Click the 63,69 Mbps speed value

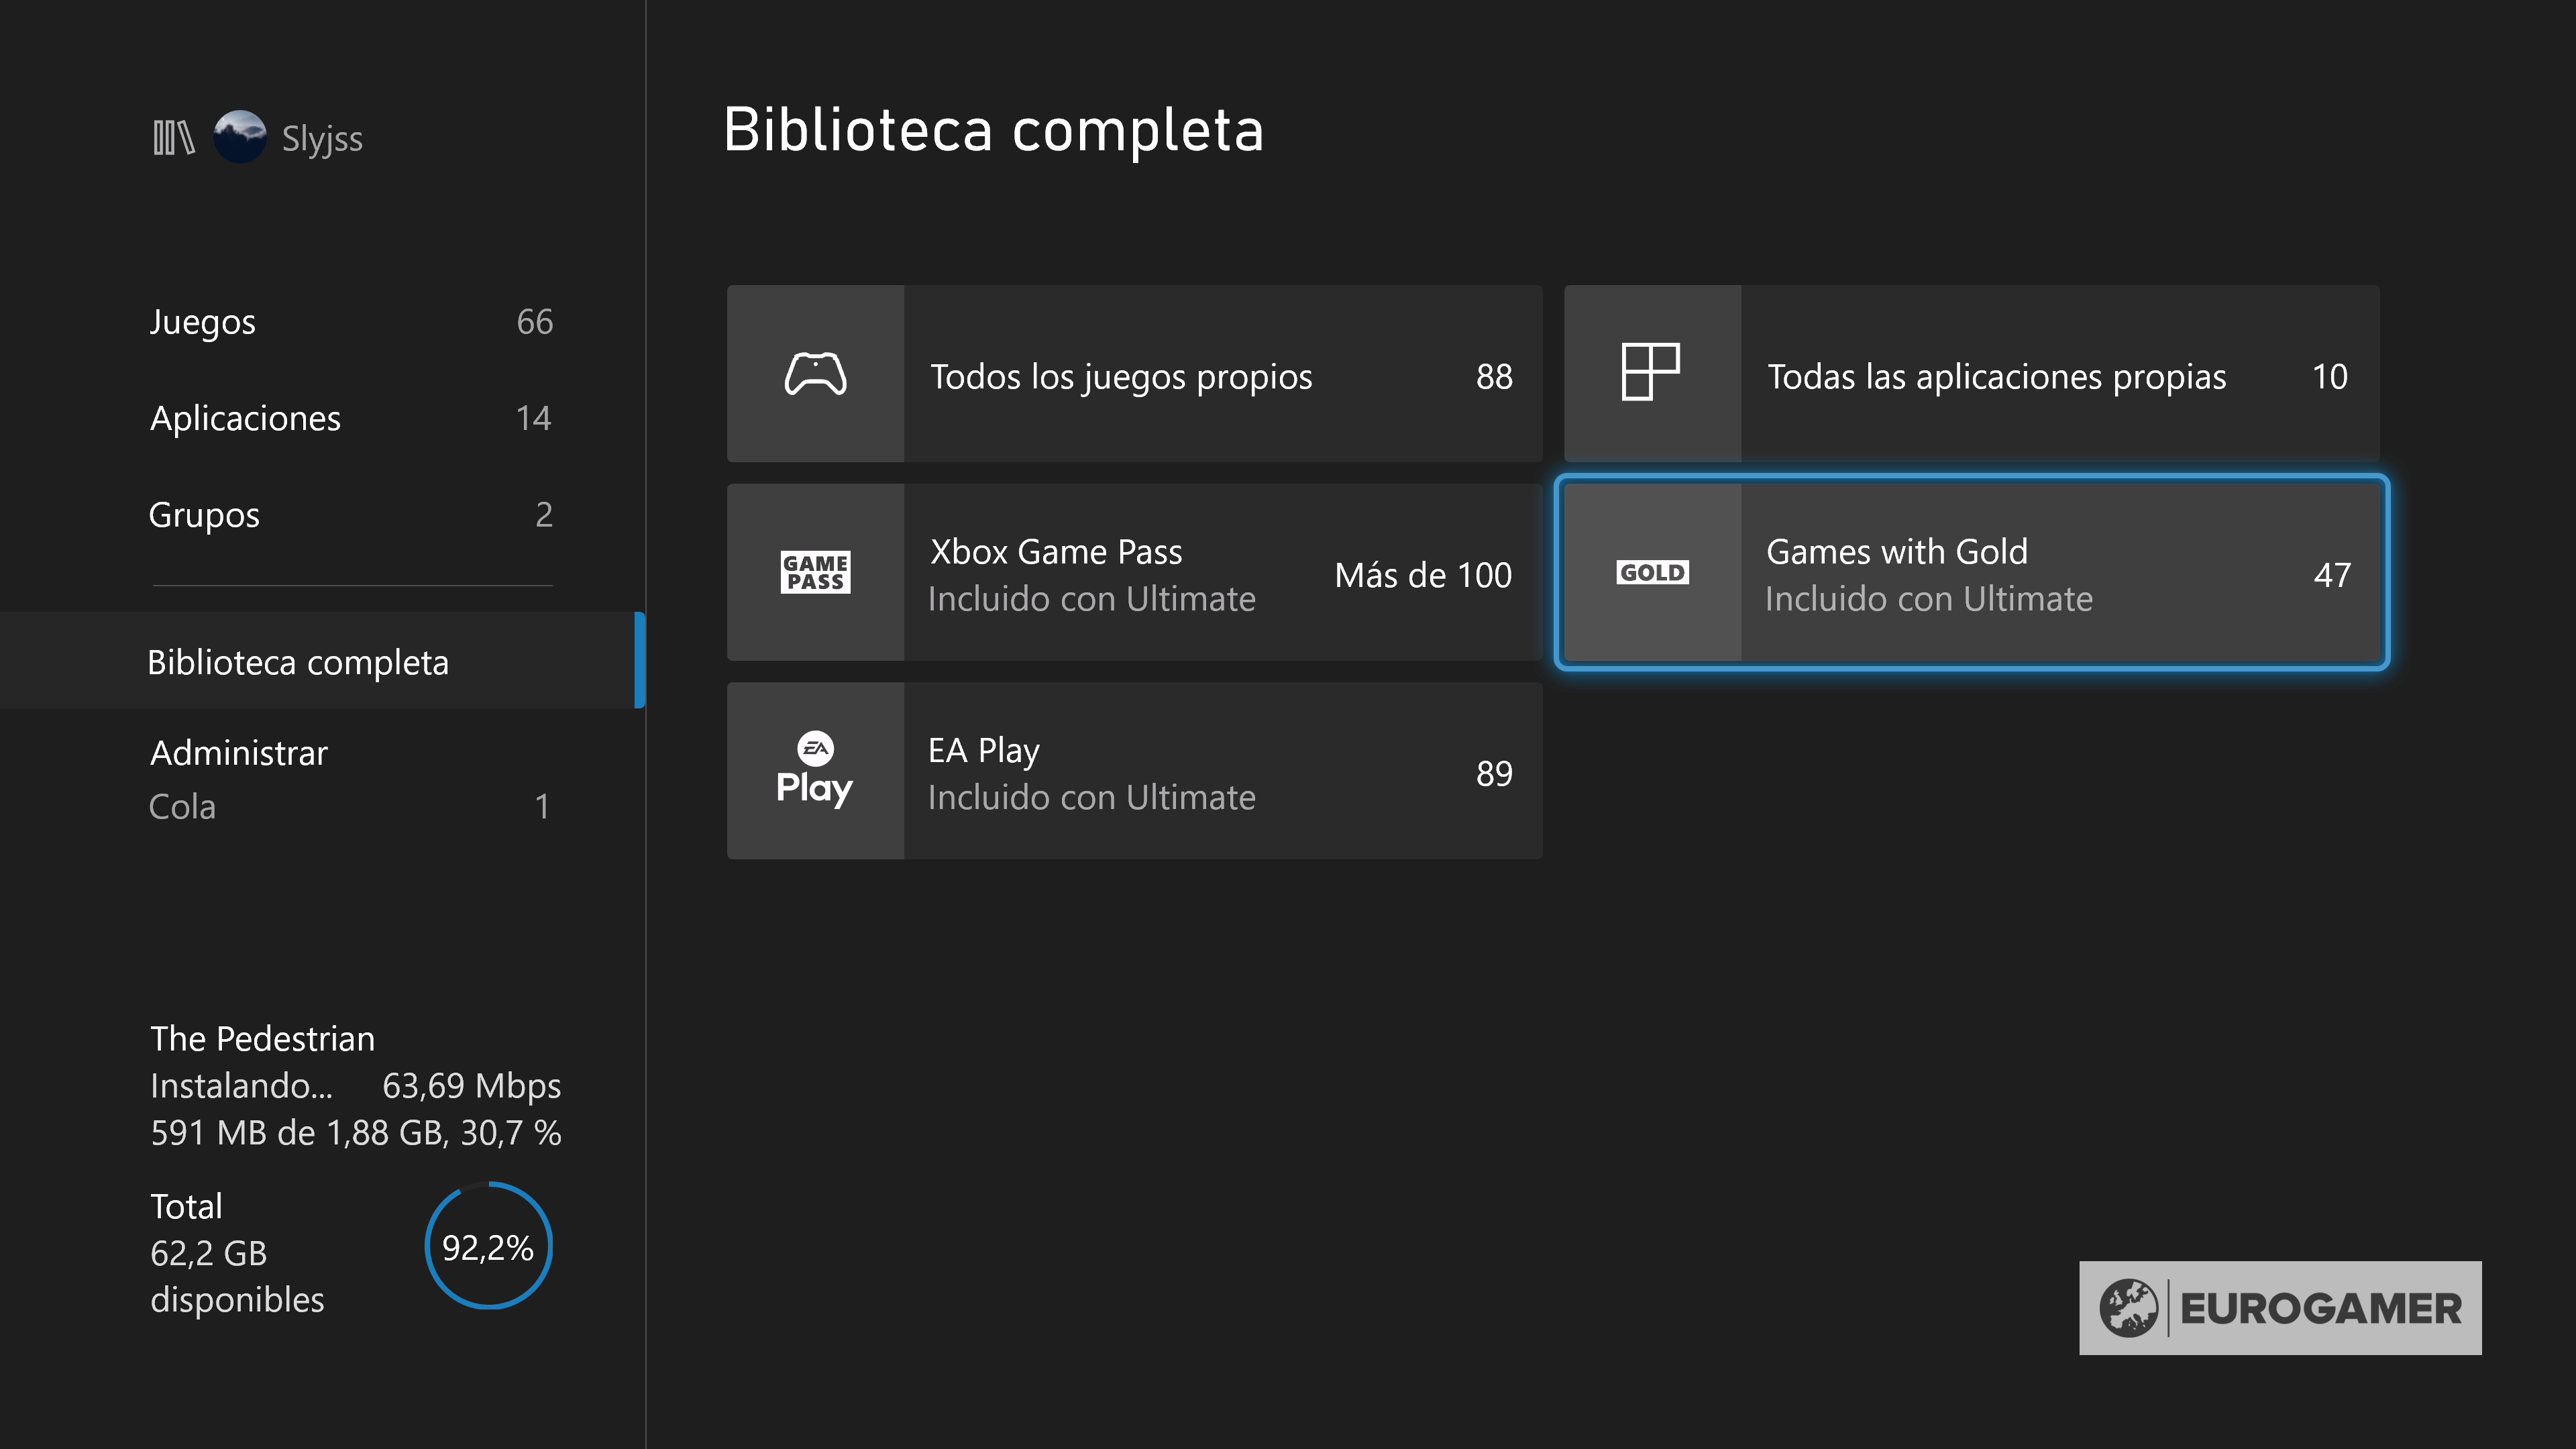(x=471, y=1086)
